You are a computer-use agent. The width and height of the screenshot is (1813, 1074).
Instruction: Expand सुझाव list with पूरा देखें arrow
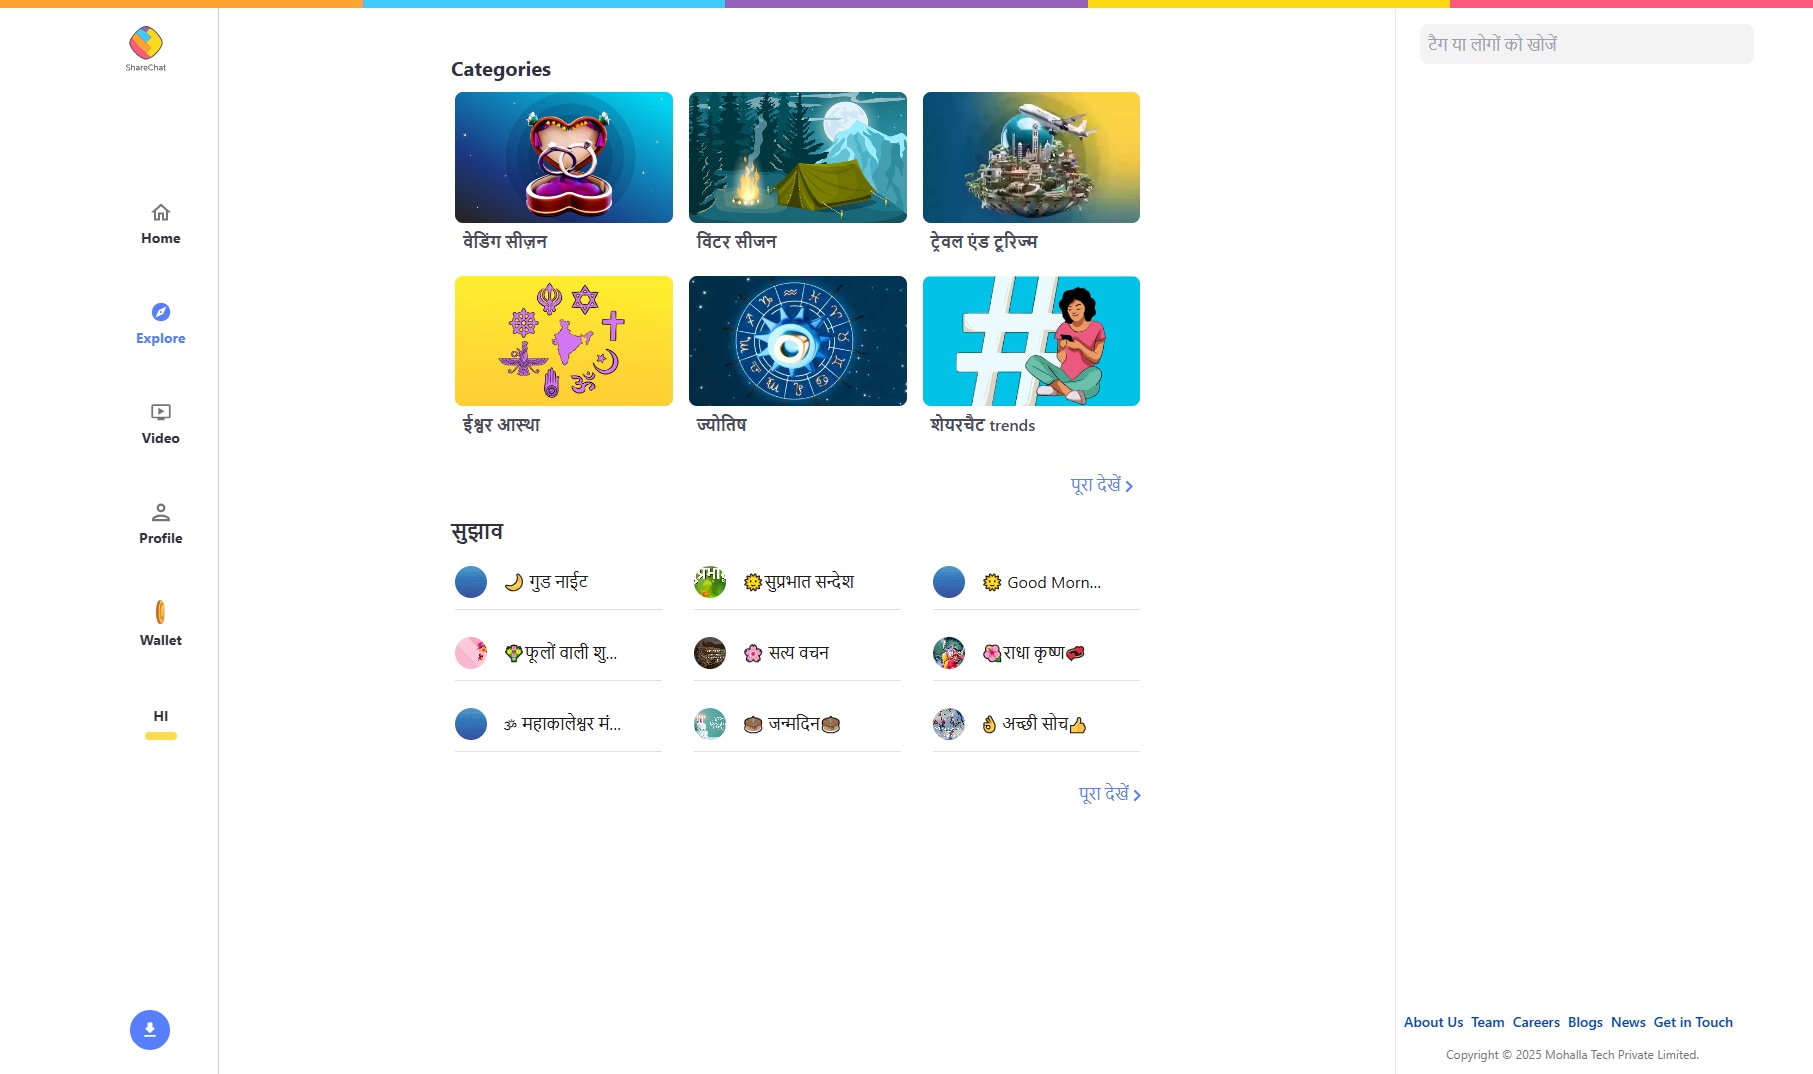[x=1108, y=793]
